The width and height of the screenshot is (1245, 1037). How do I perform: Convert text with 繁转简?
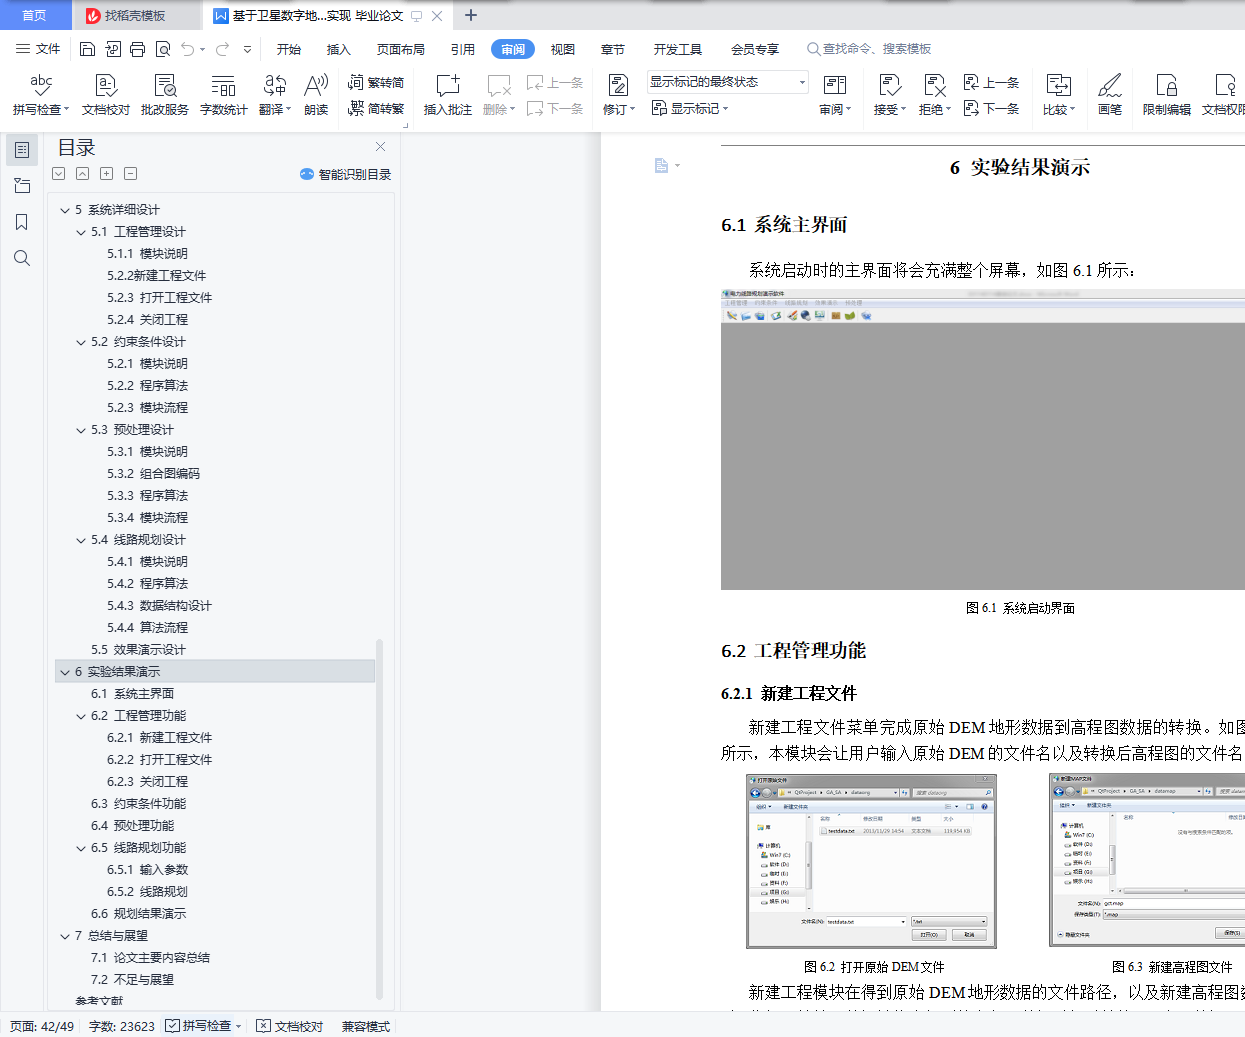point(376,83)
